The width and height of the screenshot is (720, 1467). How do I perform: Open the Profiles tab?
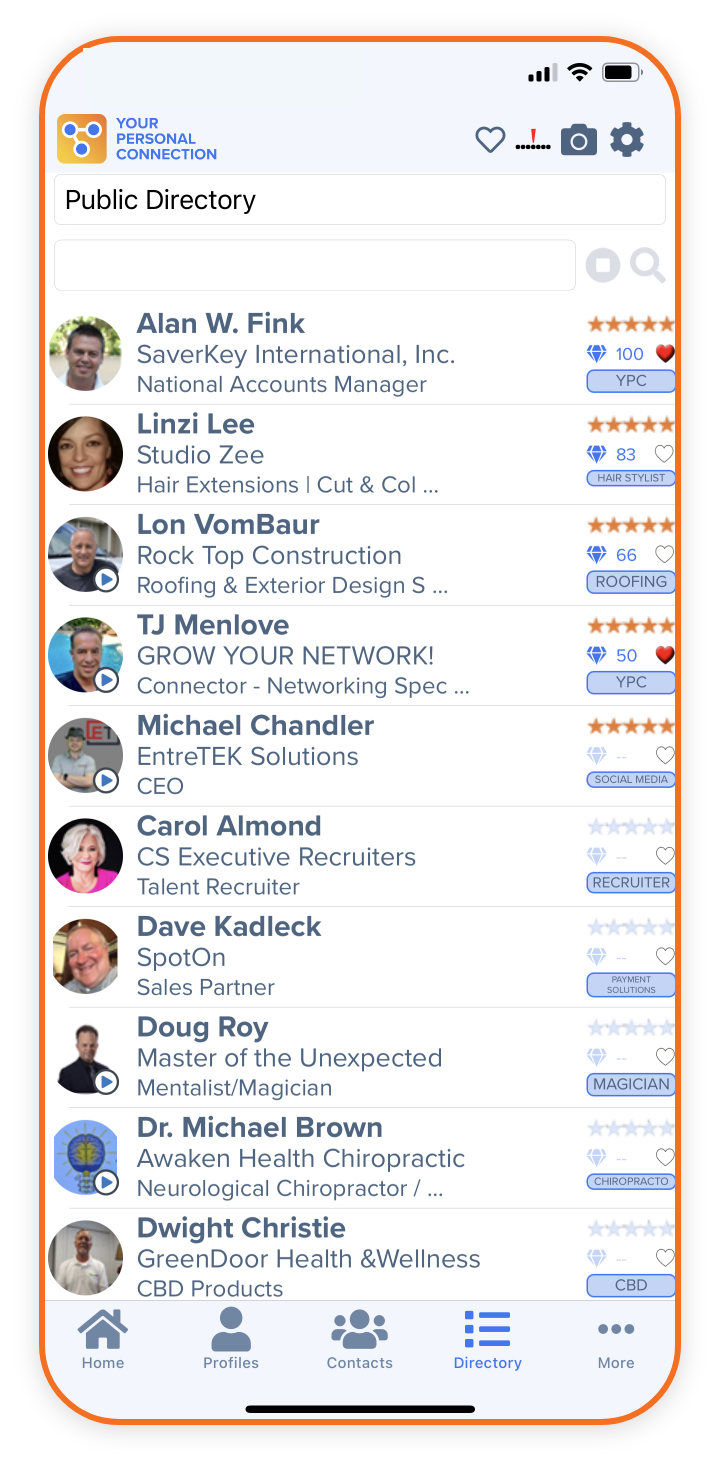(x=231, y=1340)
